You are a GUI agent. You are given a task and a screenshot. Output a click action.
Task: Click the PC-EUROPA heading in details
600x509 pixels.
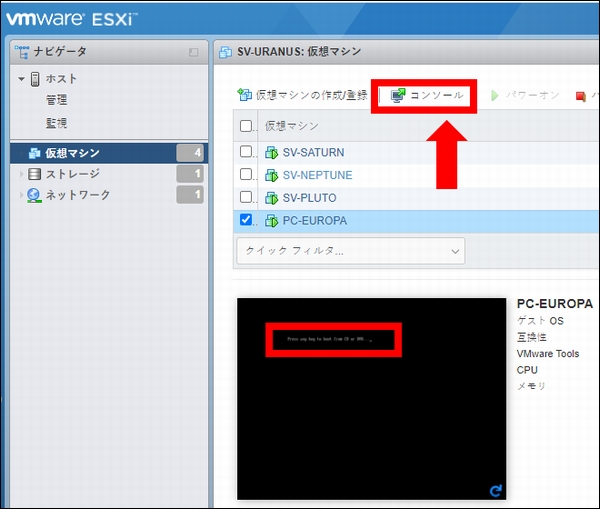tap(554, 304)
